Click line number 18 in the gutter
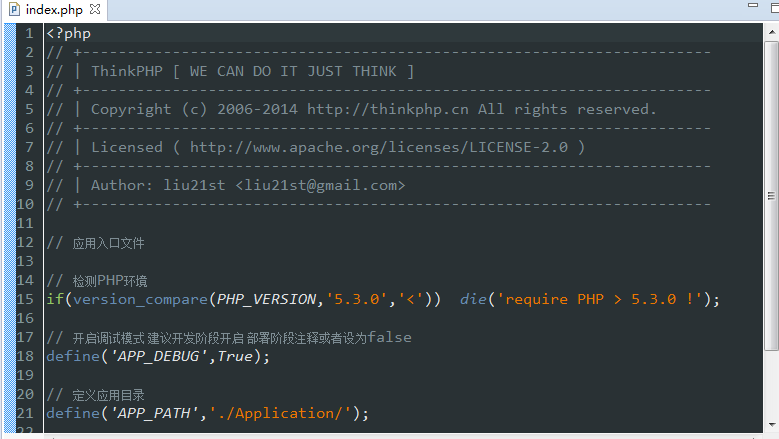779x439 pixels. (x=25, y=357)
